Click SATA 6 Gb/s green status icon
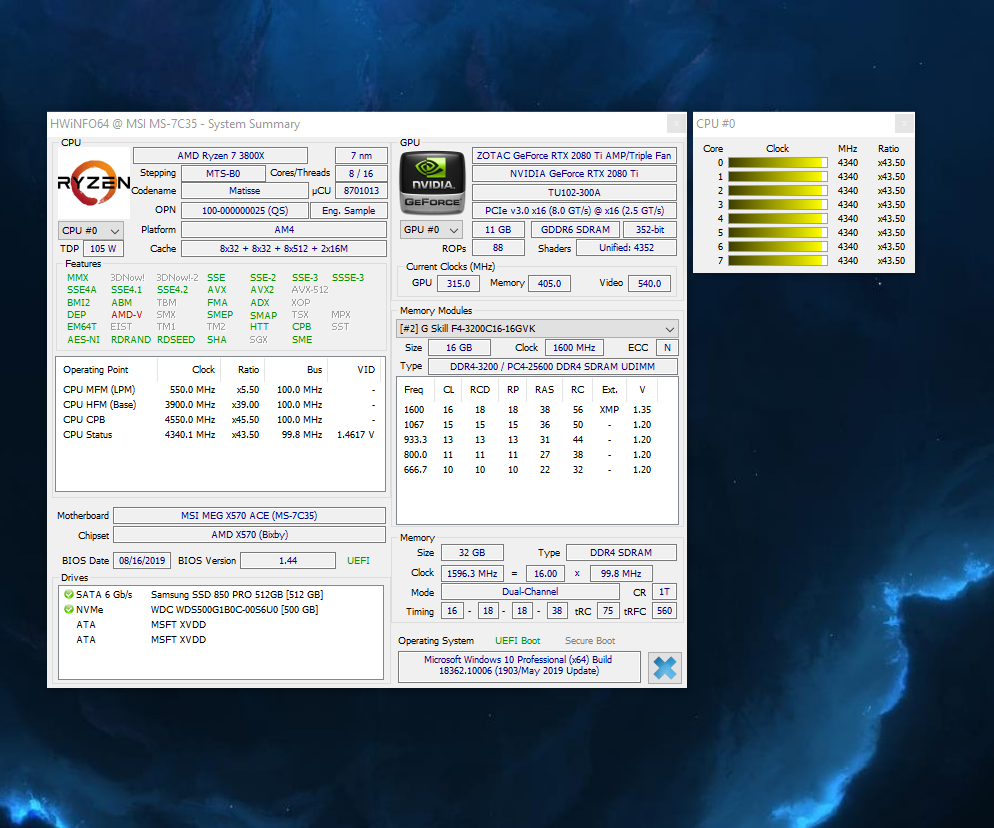 tap(68, 595)
